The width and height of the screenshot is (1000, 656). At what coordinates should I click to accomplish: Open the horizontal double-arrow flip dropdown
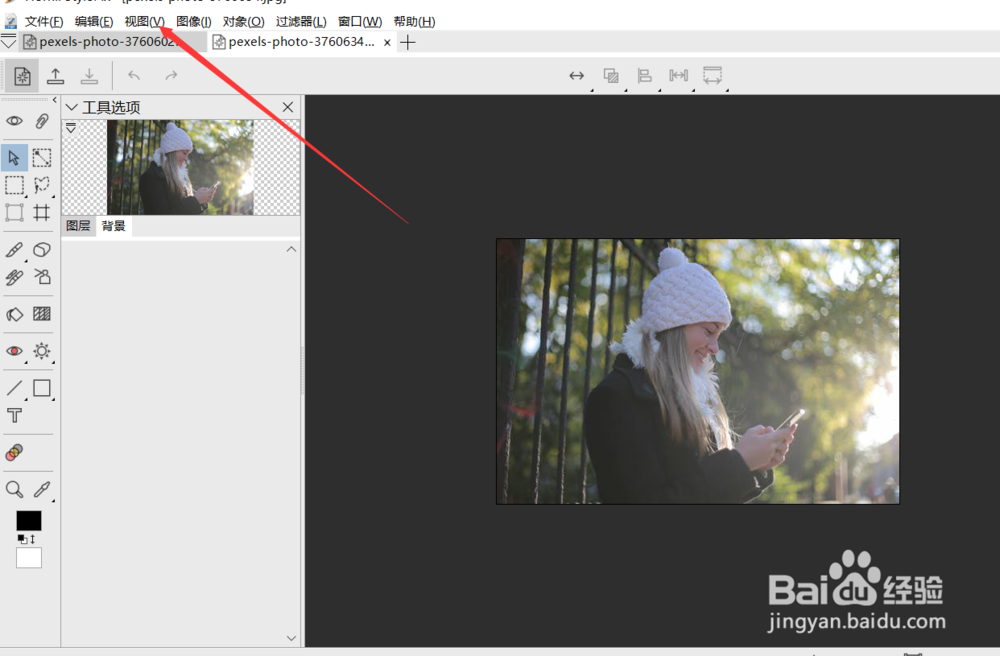[x=578, y=77]
